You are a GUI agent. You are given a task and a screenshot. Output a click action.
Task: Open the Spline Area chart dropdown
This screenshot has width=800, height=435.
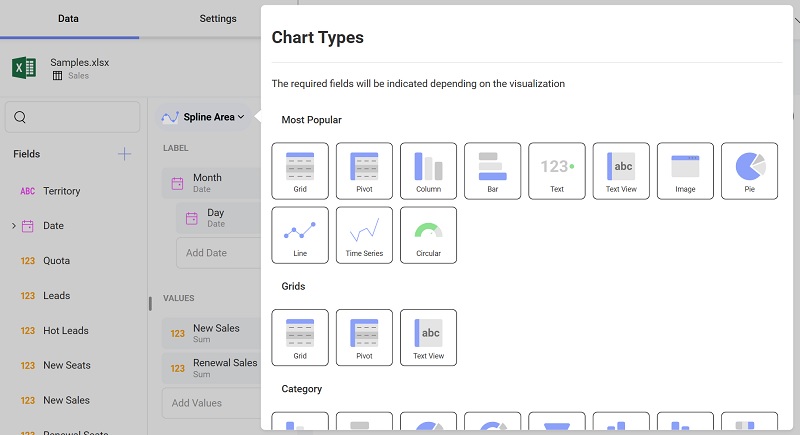203,117
